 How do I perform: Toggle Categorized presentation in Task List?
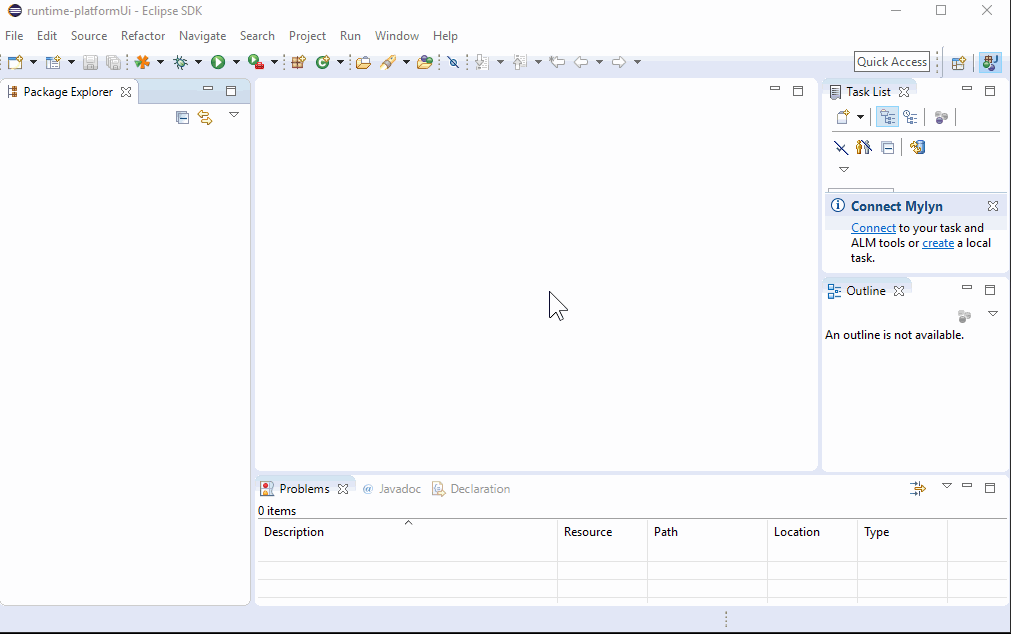pos(887,117)
